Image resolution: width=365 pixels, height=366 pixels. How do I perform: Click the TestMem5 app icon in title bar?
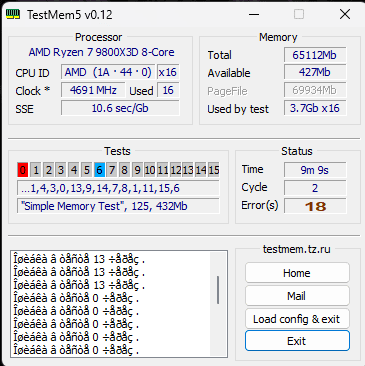coord(13,14)
